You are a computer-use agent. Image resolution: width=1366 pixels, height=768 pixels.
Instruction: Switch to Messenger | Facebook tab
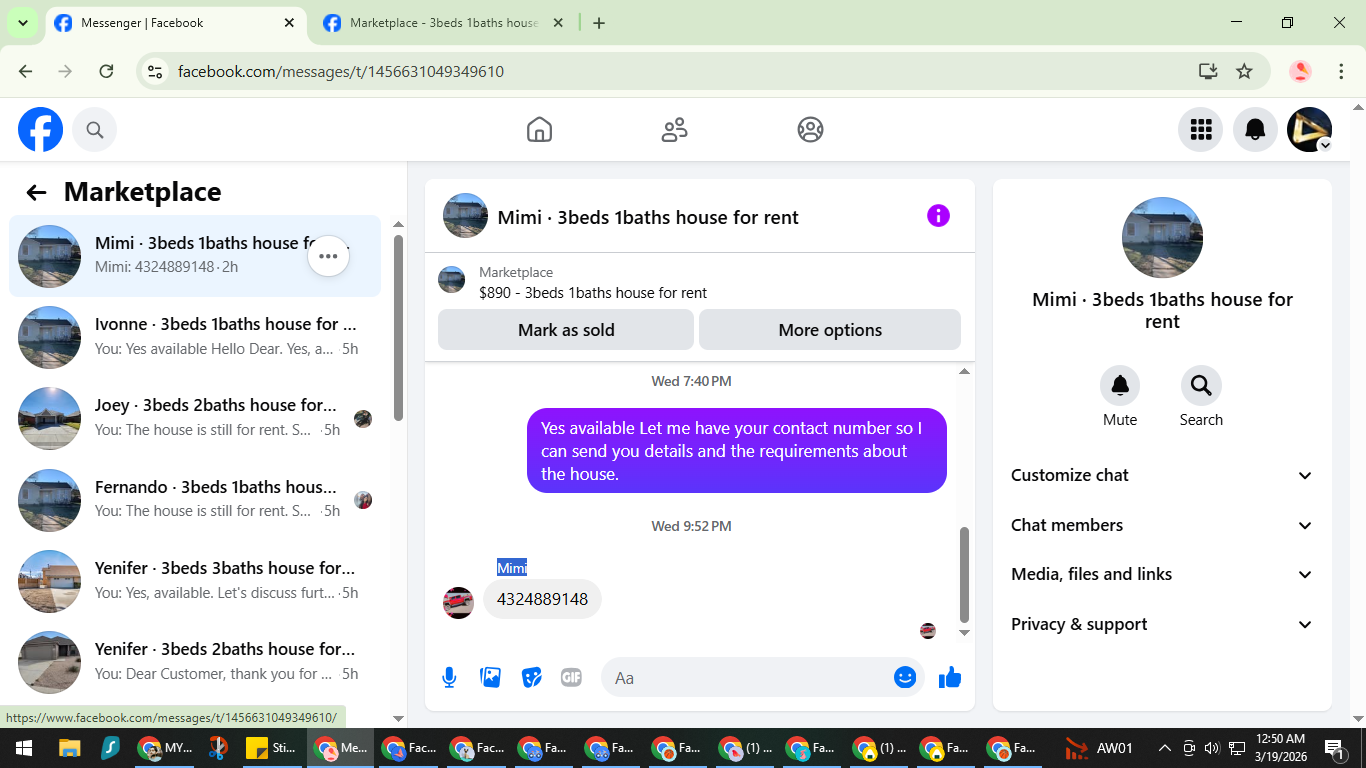175,23
